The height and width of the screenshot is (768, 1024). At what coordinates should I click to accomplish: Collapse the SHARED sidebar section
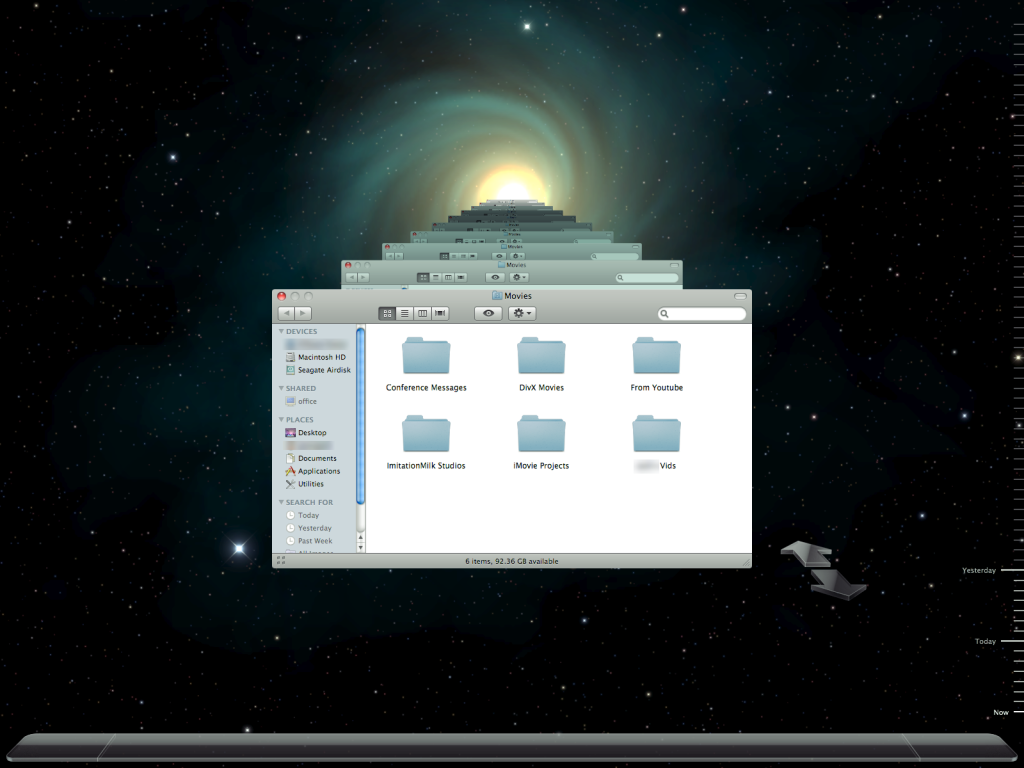tap(281, 389)
